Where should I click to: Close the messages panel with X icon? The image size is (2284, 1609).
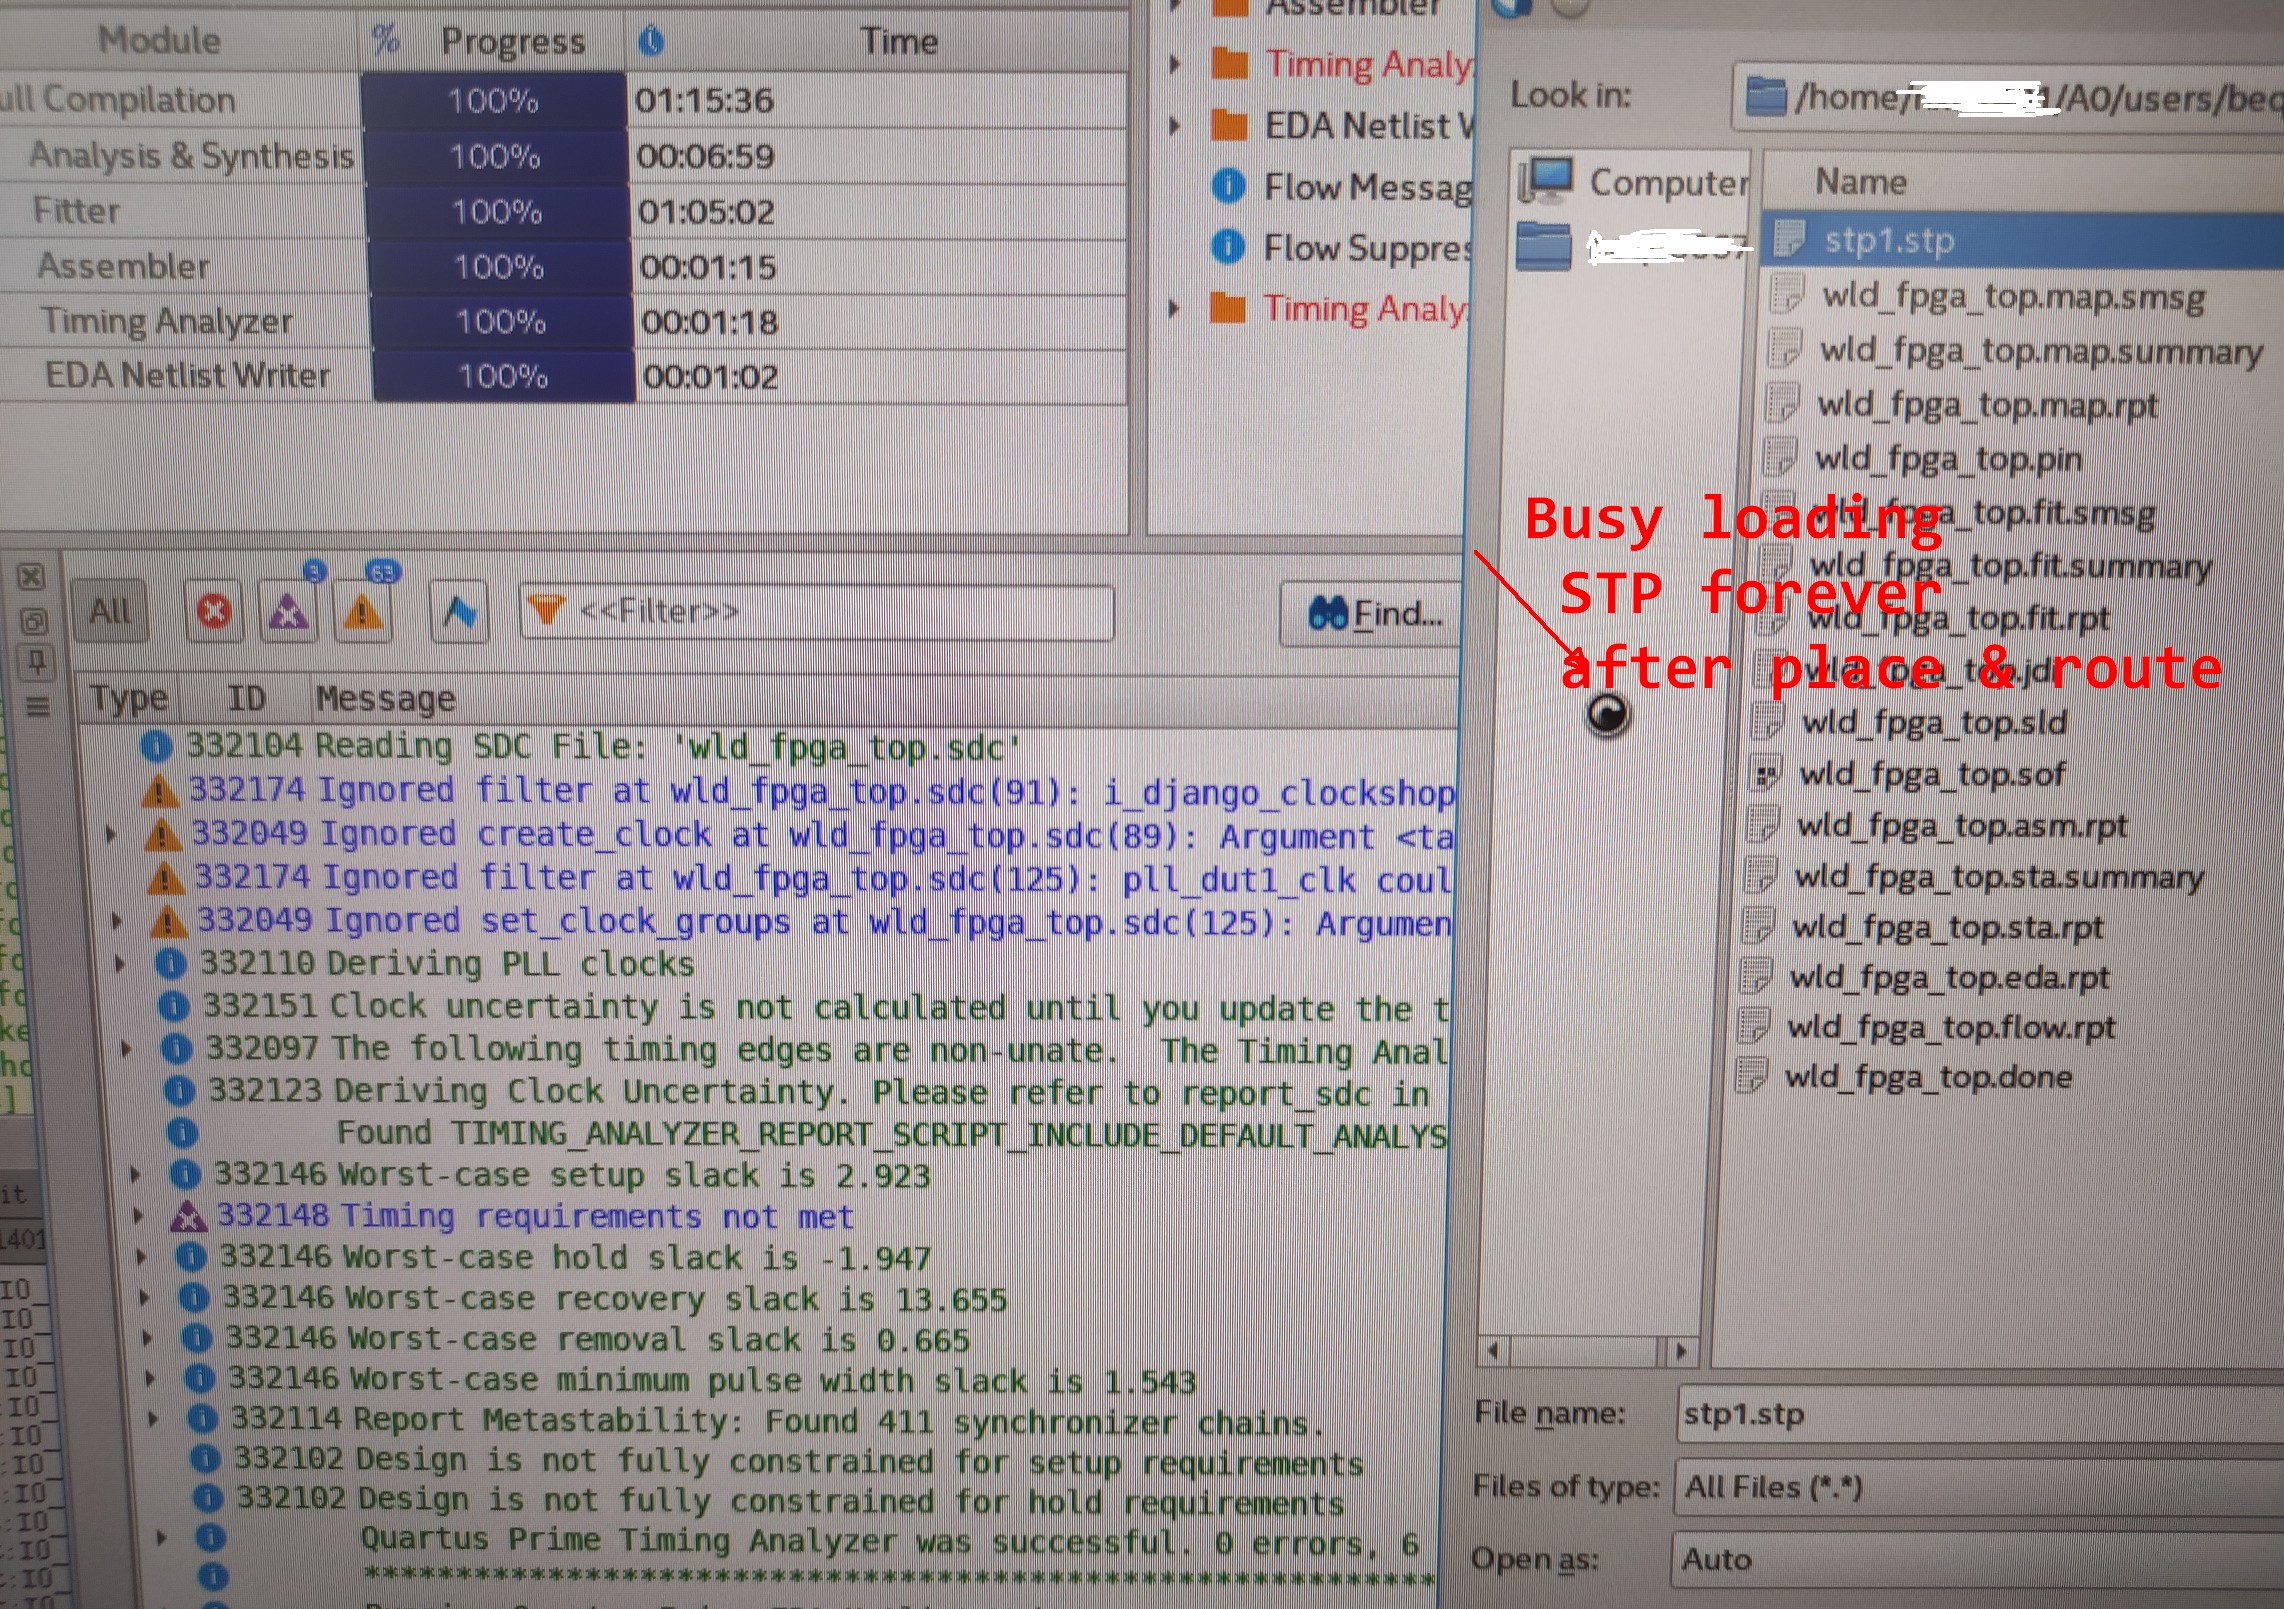tap(31, 577)
